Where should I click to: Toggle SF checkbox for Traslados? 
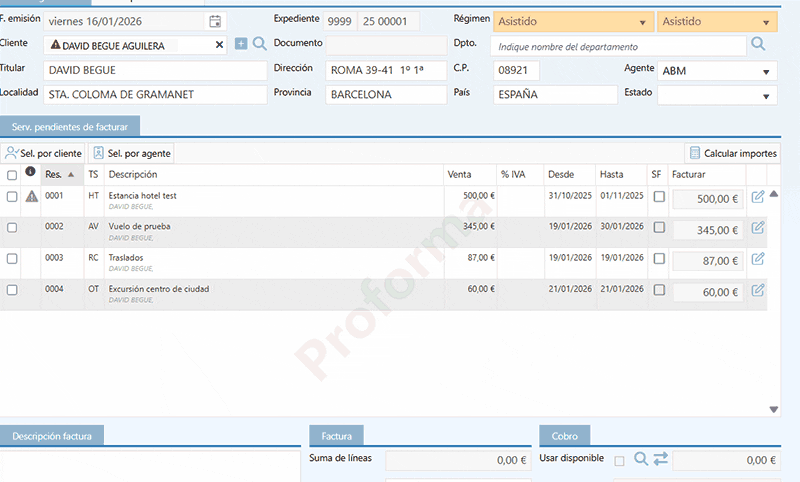tap(659, 259)
